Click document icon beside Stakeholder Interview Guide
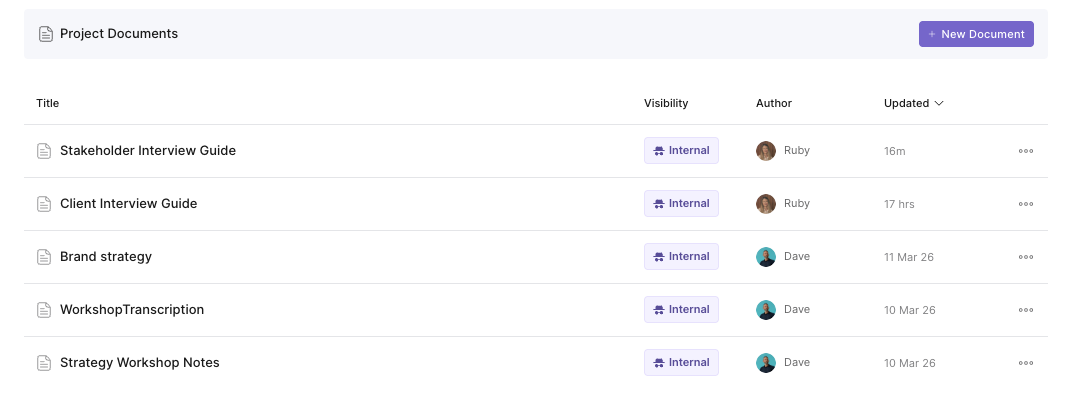This screenshot has height=407, width=1083. coord(44,151)
